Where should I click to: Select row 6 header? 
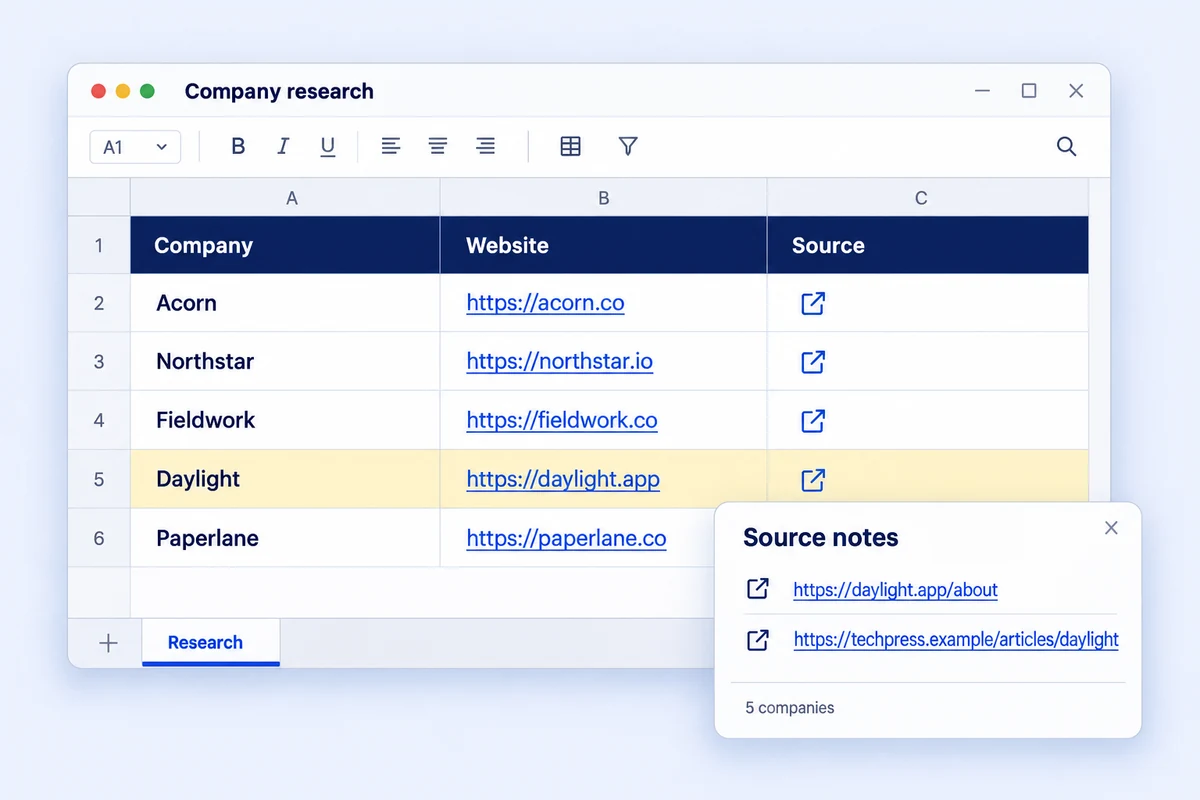99,538
